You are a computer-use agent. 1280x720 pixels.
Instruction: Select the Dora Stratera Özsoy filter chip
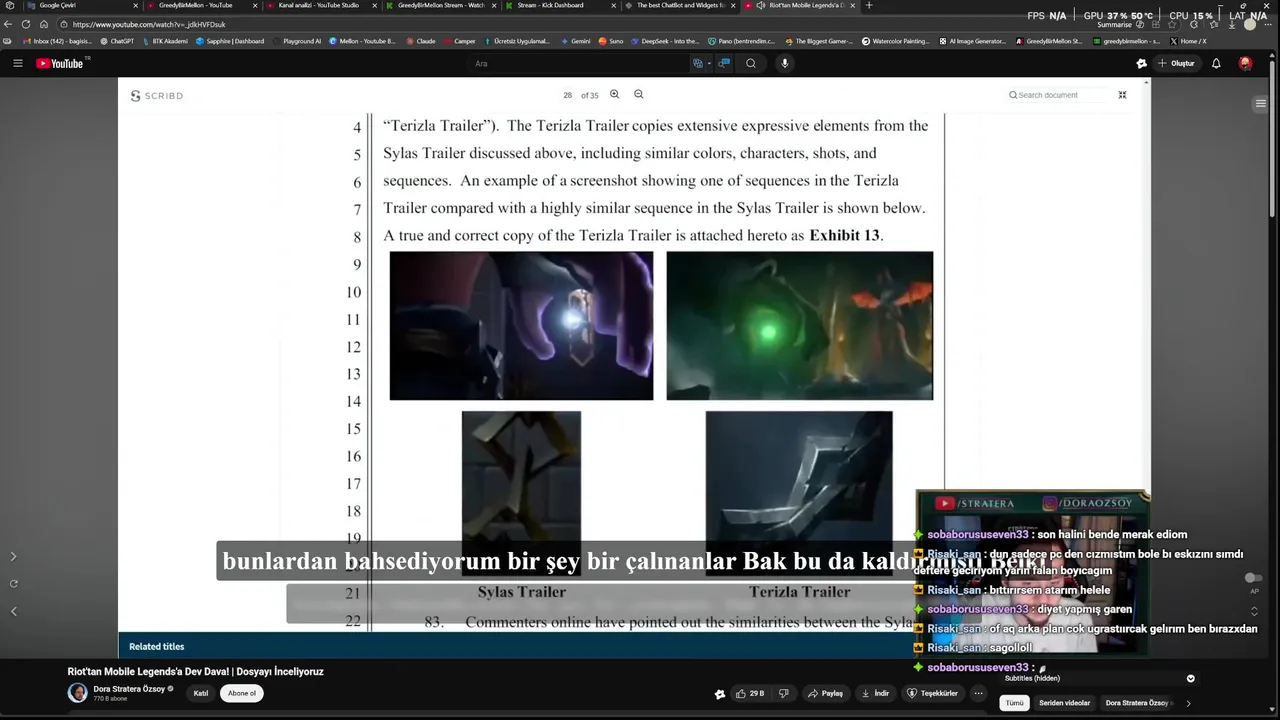[1136, 703]
